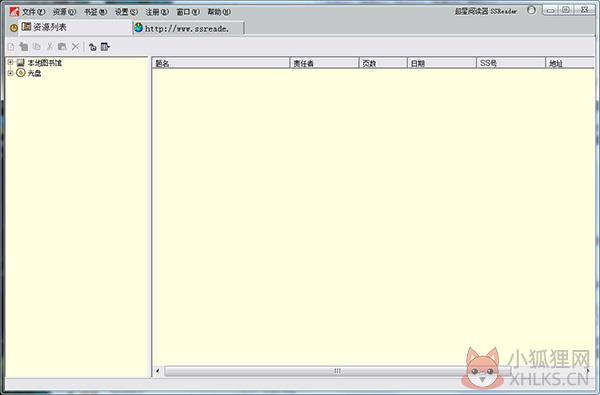600x395 pixels.
Task: Click the scissors cut toolbar icon
Action: point(49,47)
